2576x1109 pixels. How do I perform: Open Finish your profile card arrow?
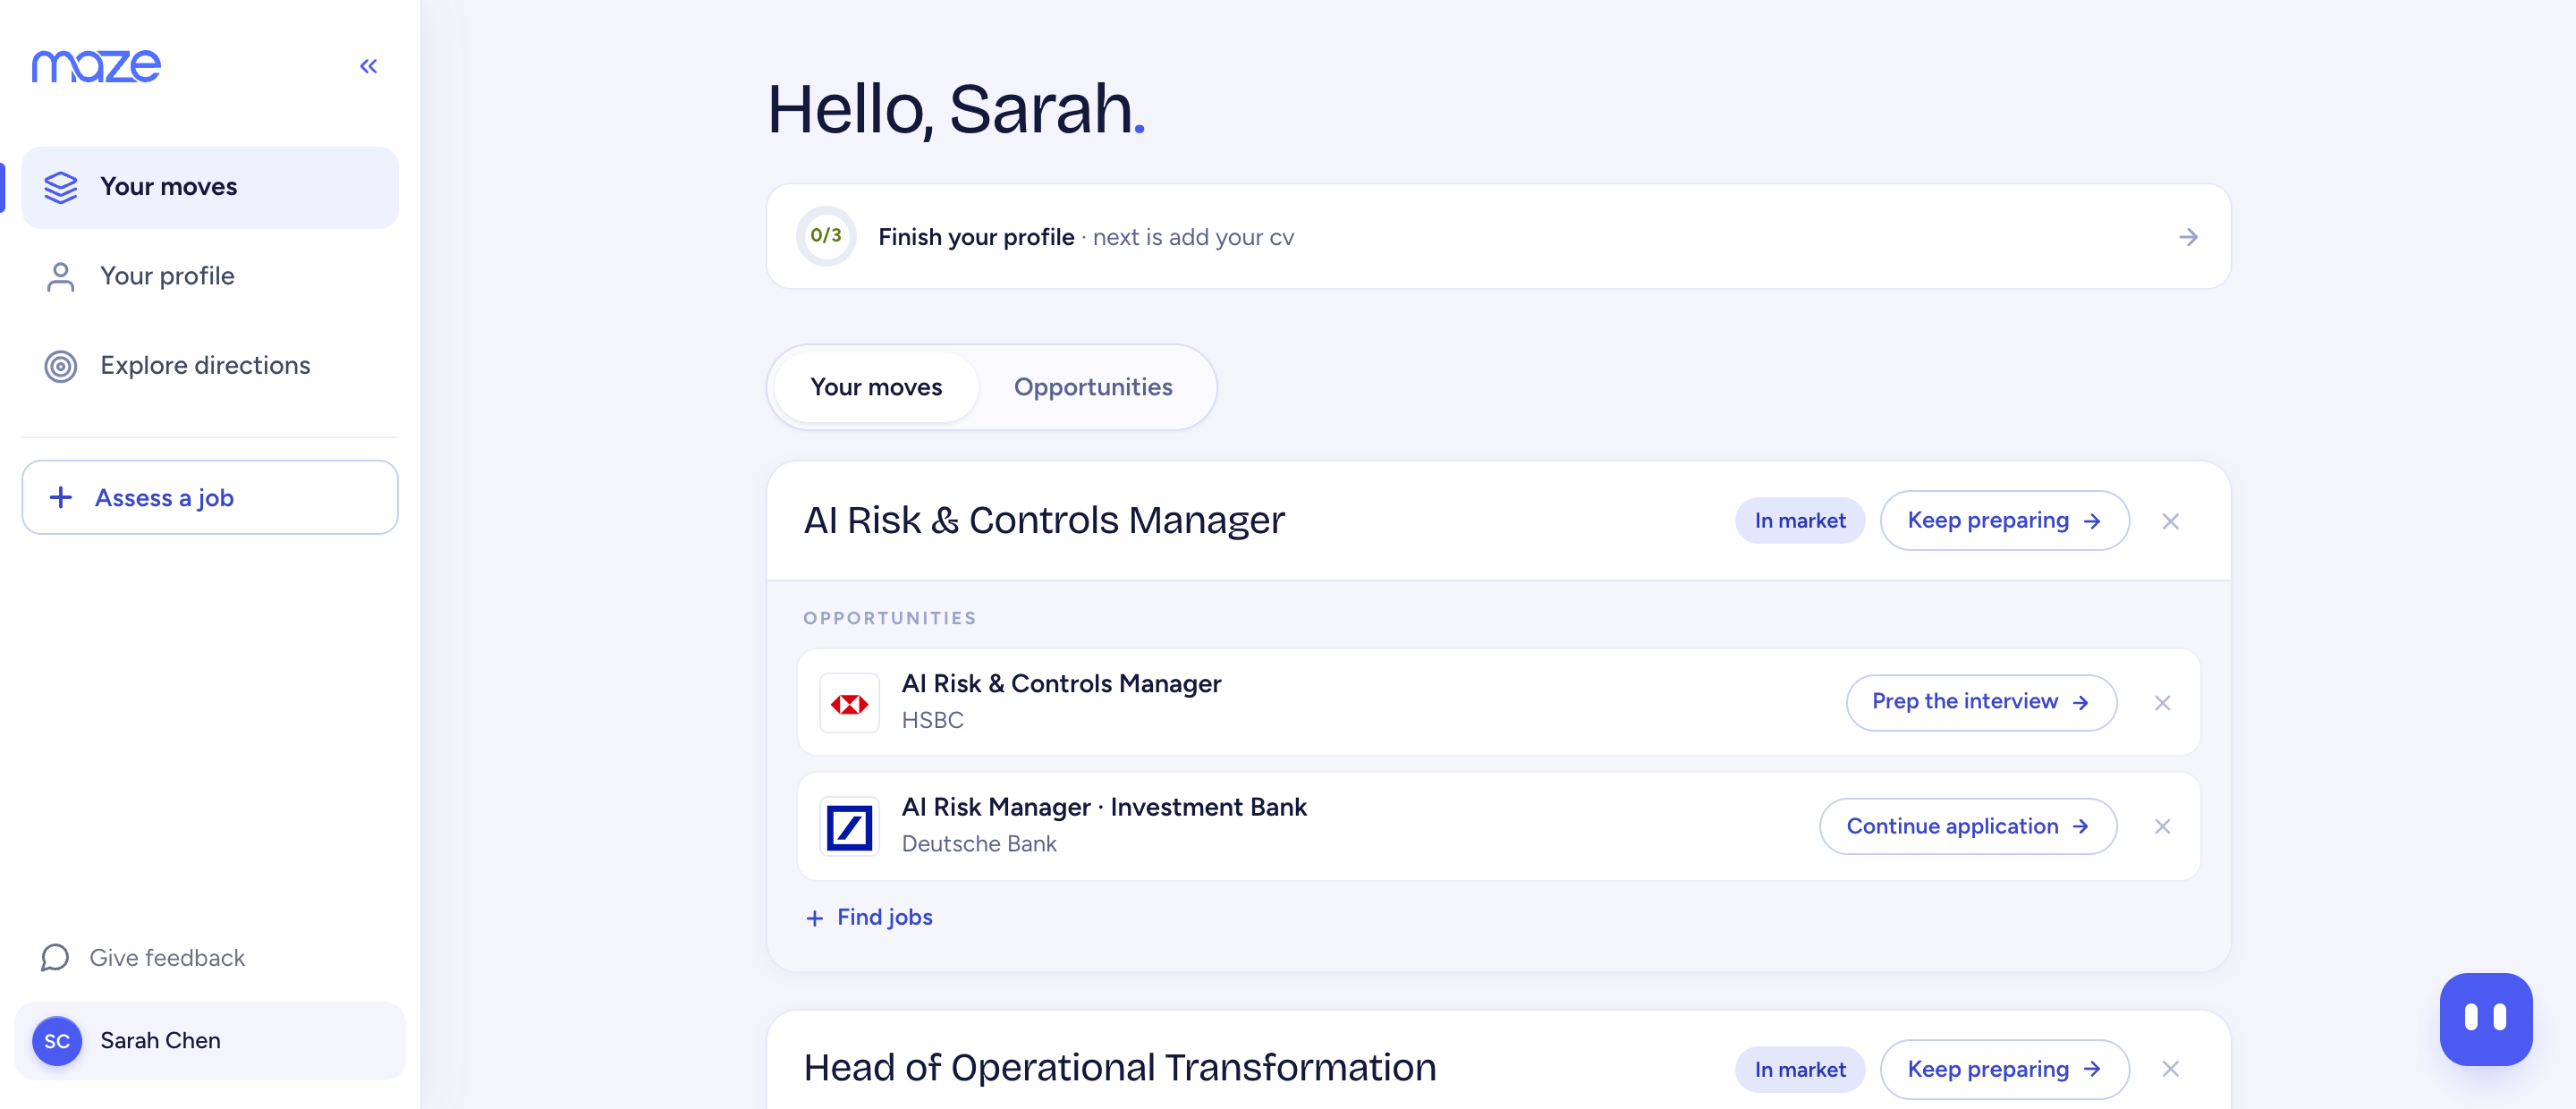click(2188, 237)
